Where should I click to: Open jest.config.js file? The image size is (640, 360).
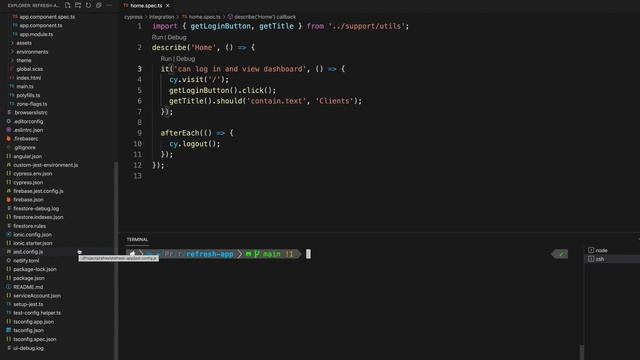28,252
